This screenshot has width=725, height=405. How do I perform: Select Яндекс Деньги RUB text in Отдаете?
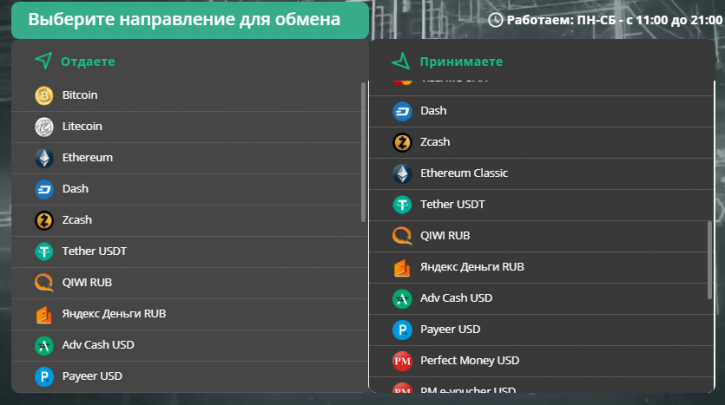(114, 313)
